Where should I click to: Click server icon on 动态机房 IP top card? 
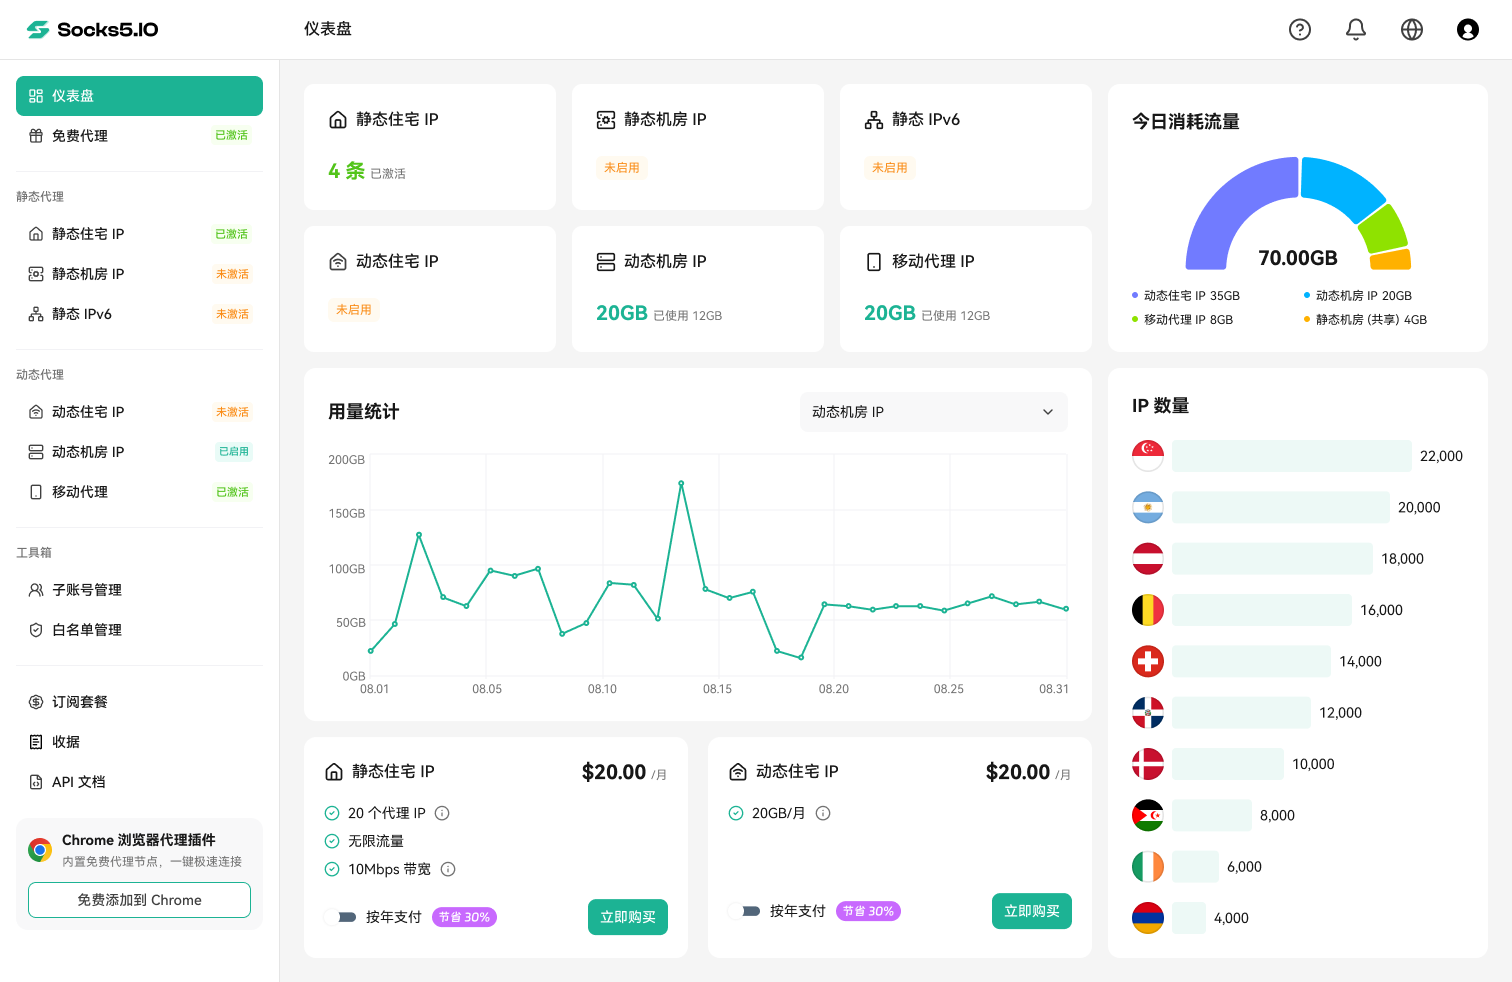(x=606, y=262)
